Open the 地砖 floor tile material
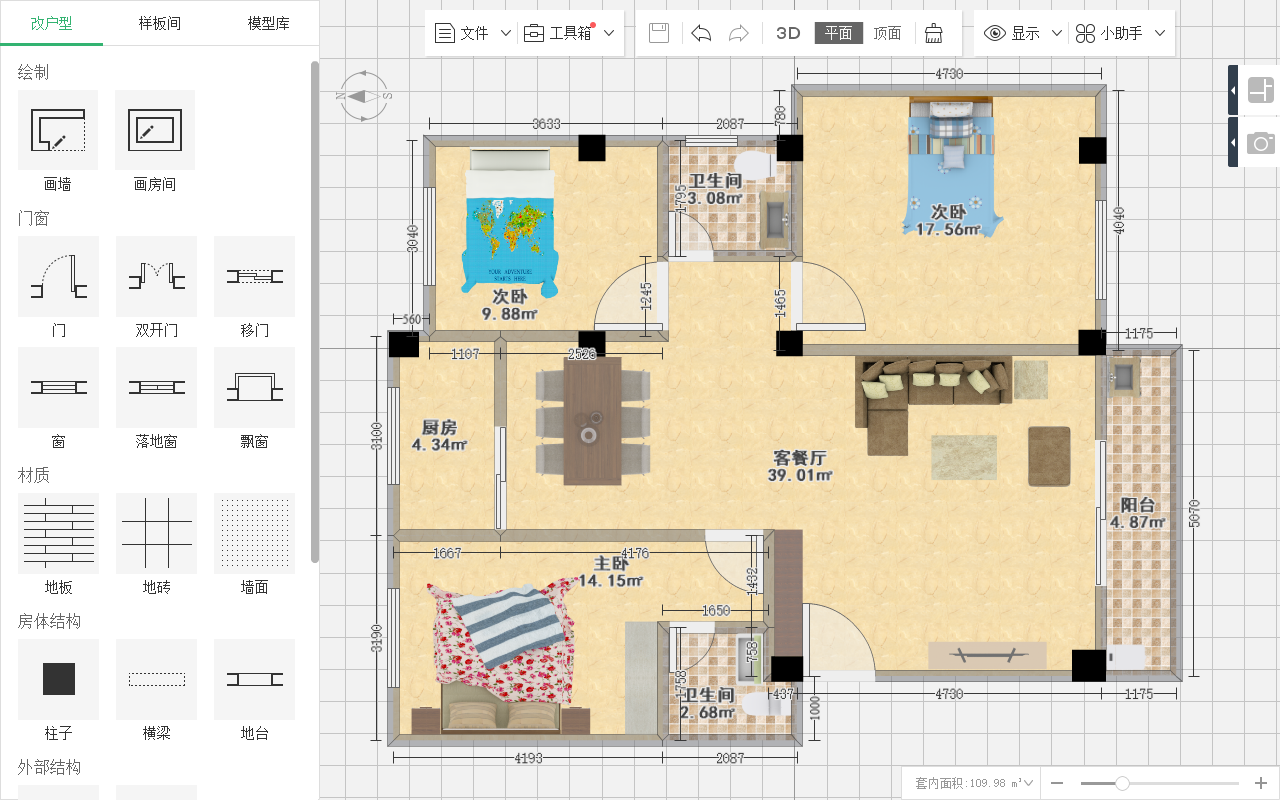Image resolution: width=1280 pixels, height=800 pixels. [156, 533]
